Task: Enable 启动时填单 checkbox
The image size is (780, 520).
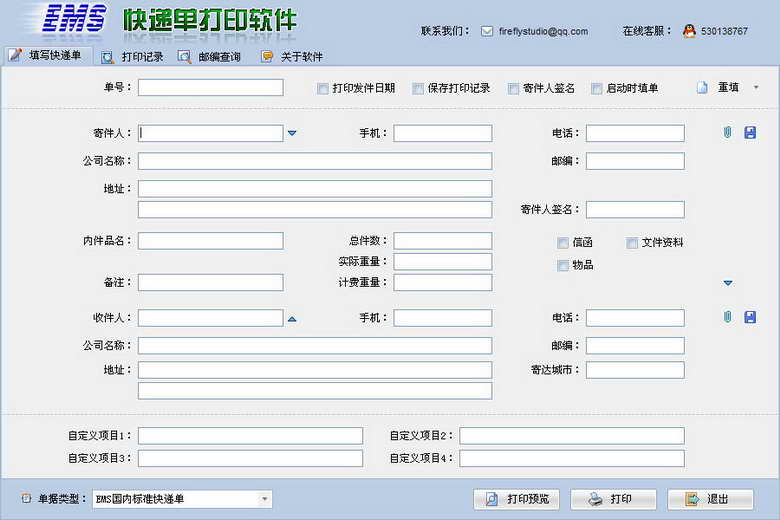Action: [596, 89]
